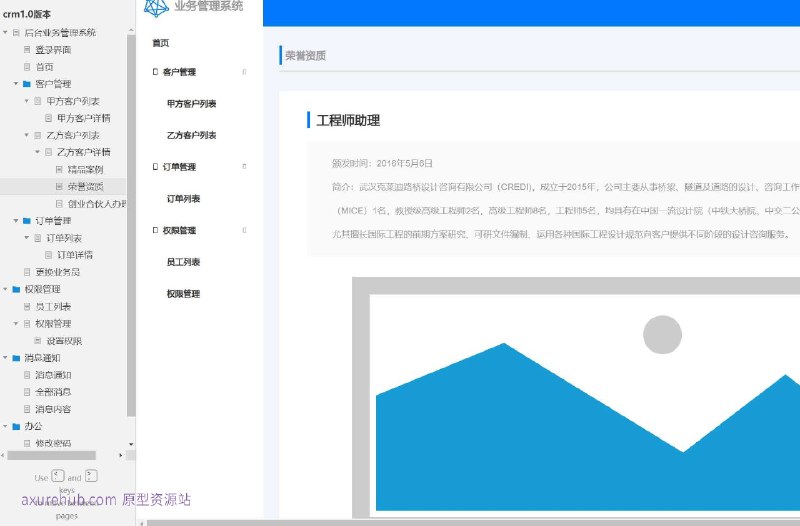Image resolution: width=800 pixels, height=526 pixels.
Task: Open 更换业务员 page in tree
Action: point(58,272)
